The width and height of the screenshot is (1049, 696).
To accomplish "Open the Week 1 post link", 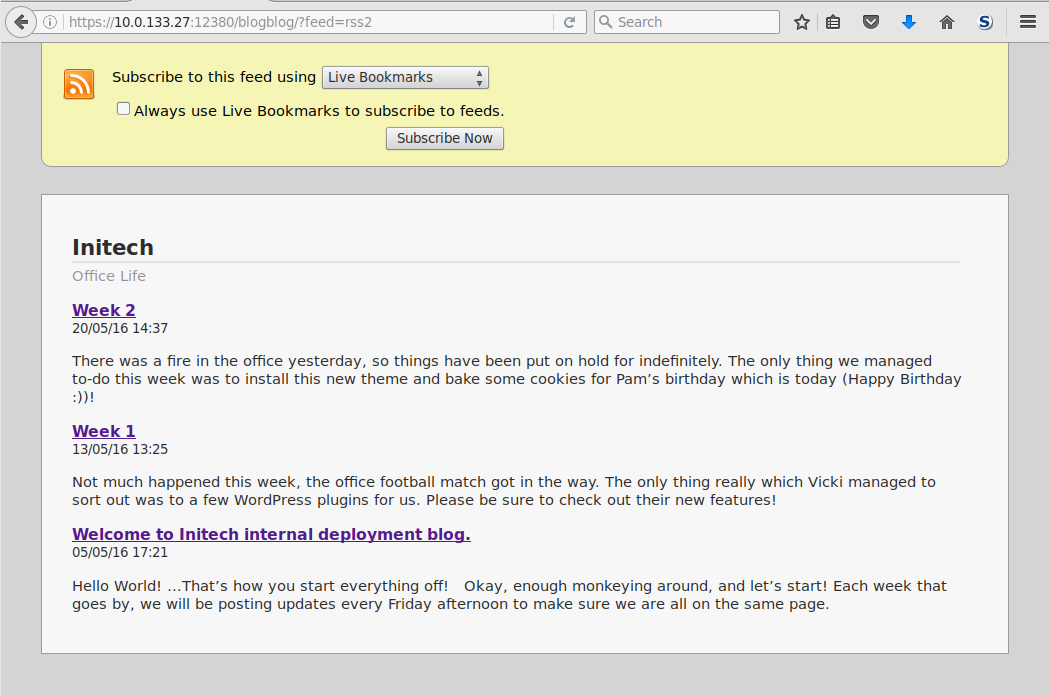I will (104, 431).
